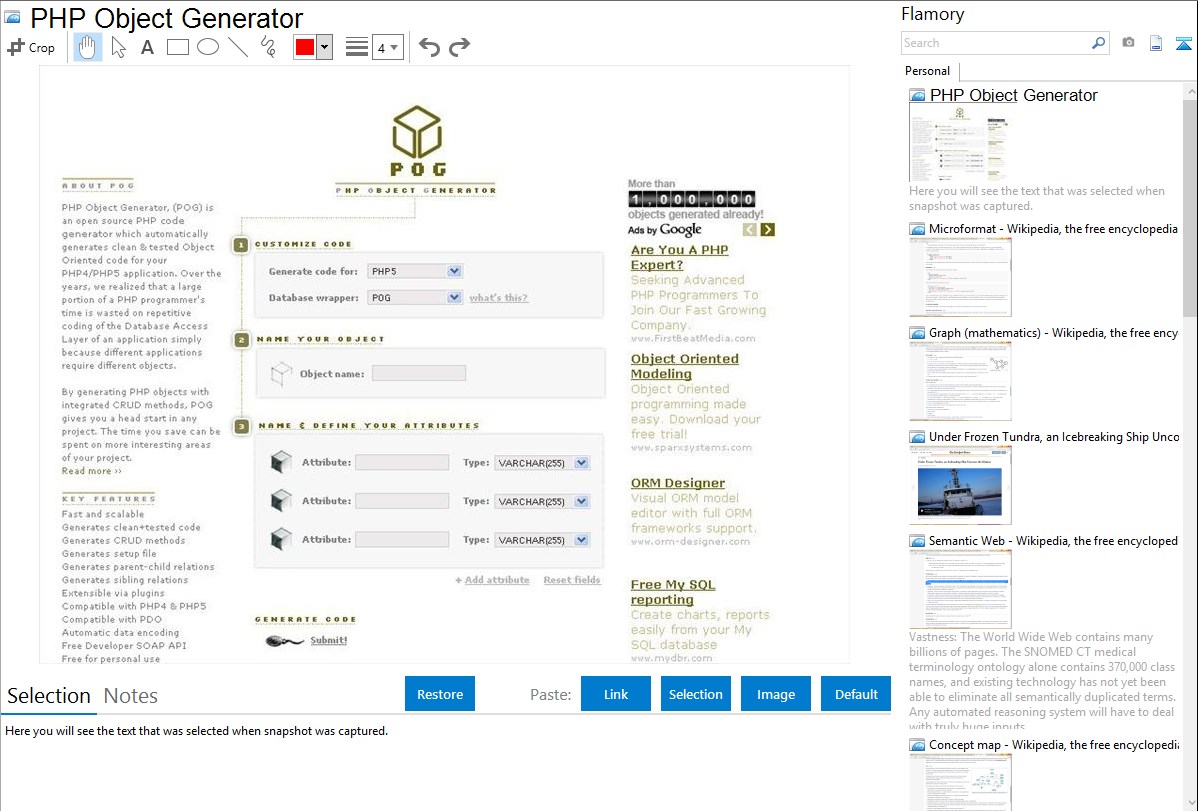Click the POG cube logo
1198x811 pixels.
(417, 131)
